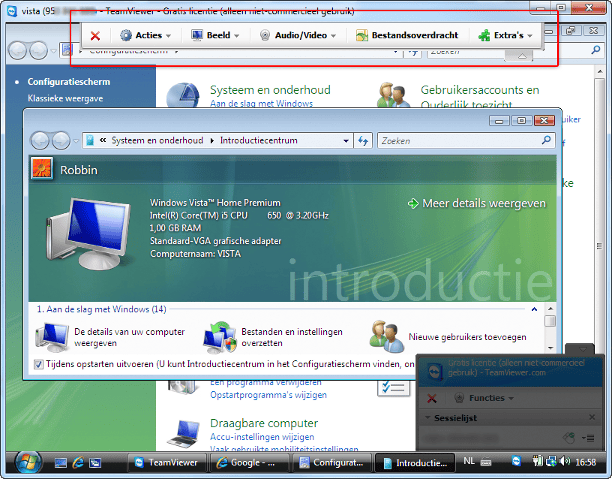Image resolution: width=612 pixels, height=479 pixels.
Task: Open the Vista Start button
Action: pyautogui.click(x=28, y=463)
